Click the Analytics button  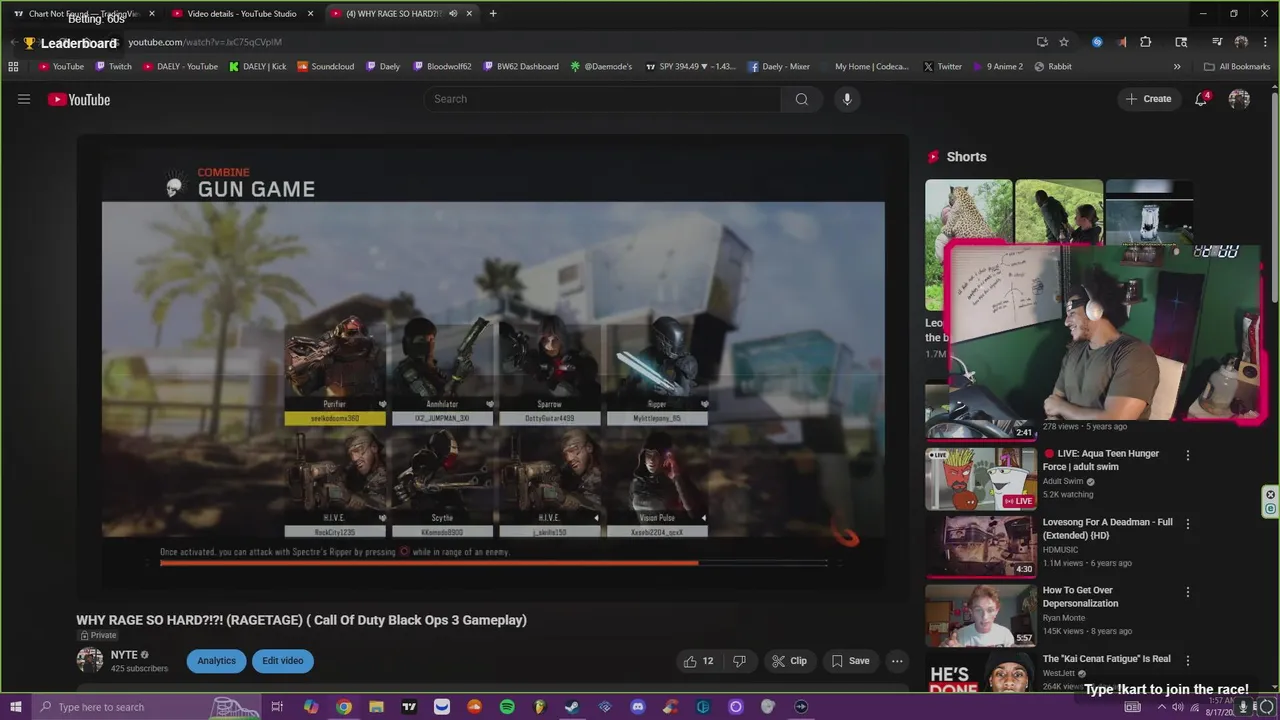point(216,661)
